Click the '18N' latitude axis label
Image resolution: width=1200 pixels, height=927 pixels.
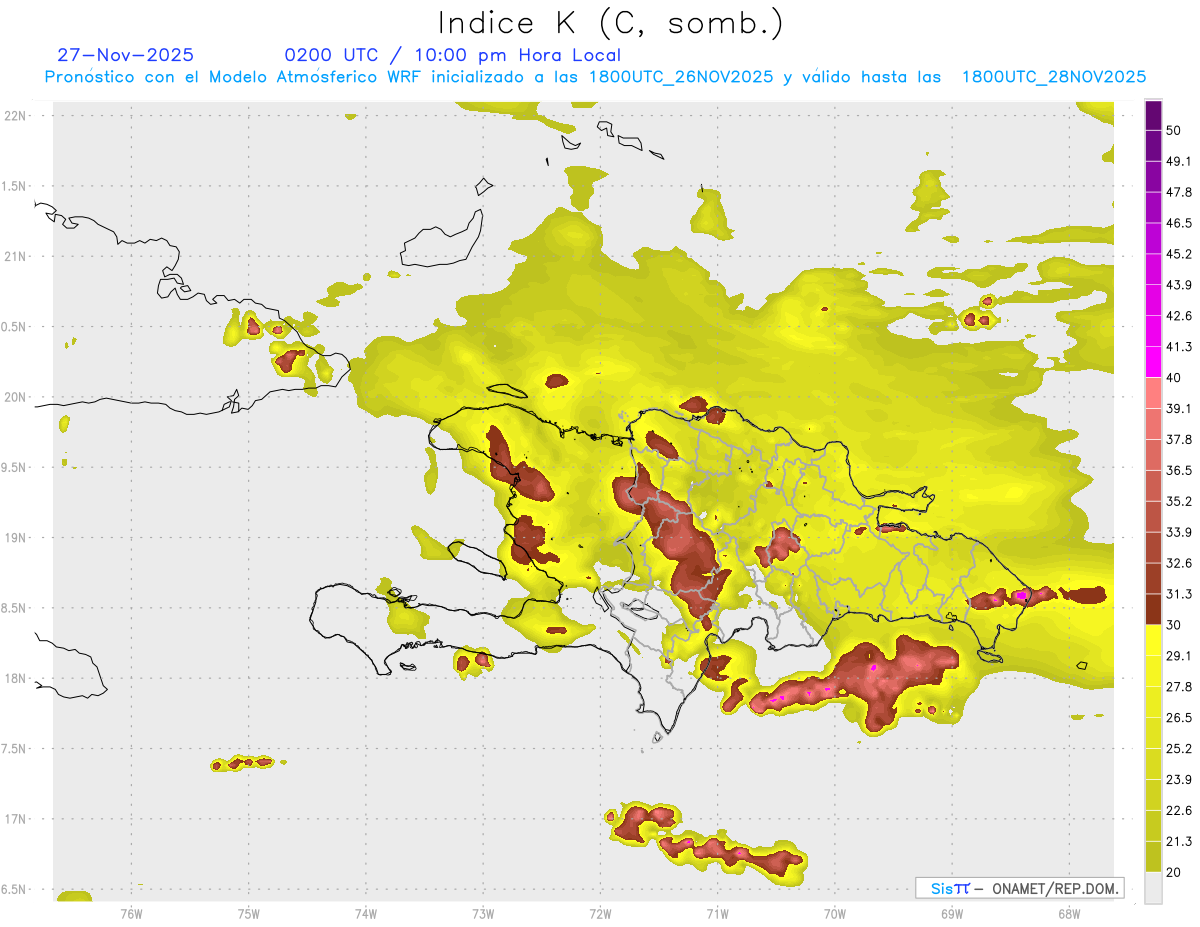coord(15,679)
